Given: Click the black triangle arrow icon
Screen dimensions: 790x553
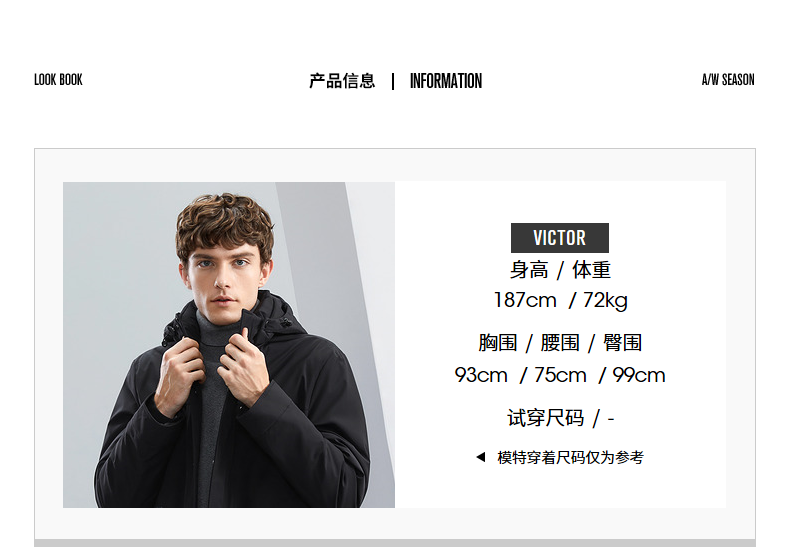Looking at the screenshot, I should [x=481, y=457].
